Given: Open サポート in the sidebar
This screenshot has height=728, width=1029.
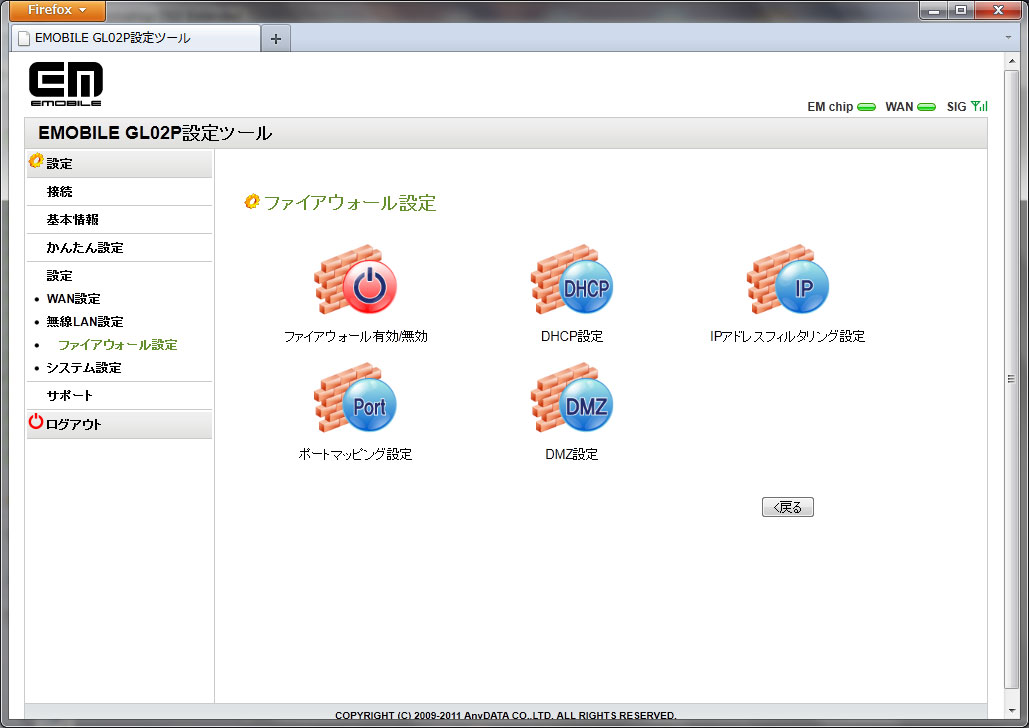Looking at the screenshot, I should [x=70, y=396].
